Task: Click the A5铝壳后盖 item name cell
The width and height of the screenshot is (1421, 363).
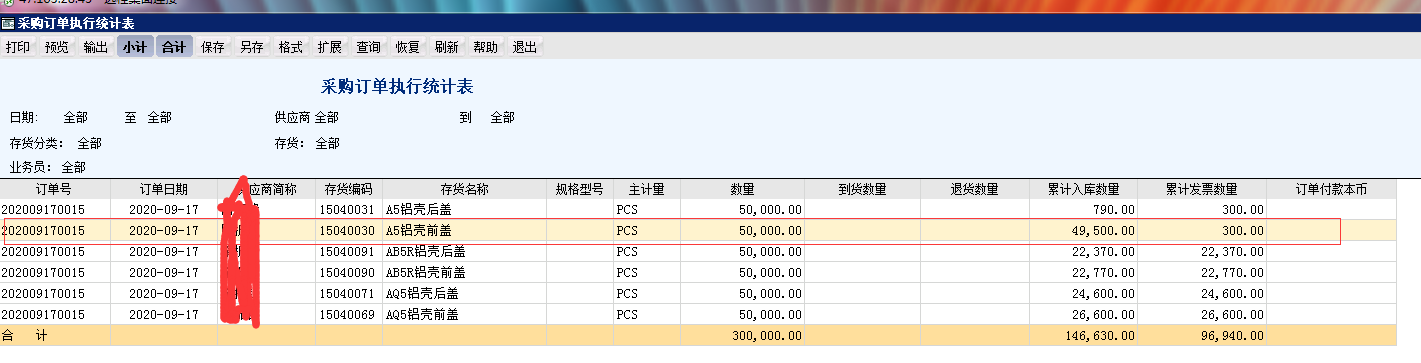Action: click(x=465, y=210)
